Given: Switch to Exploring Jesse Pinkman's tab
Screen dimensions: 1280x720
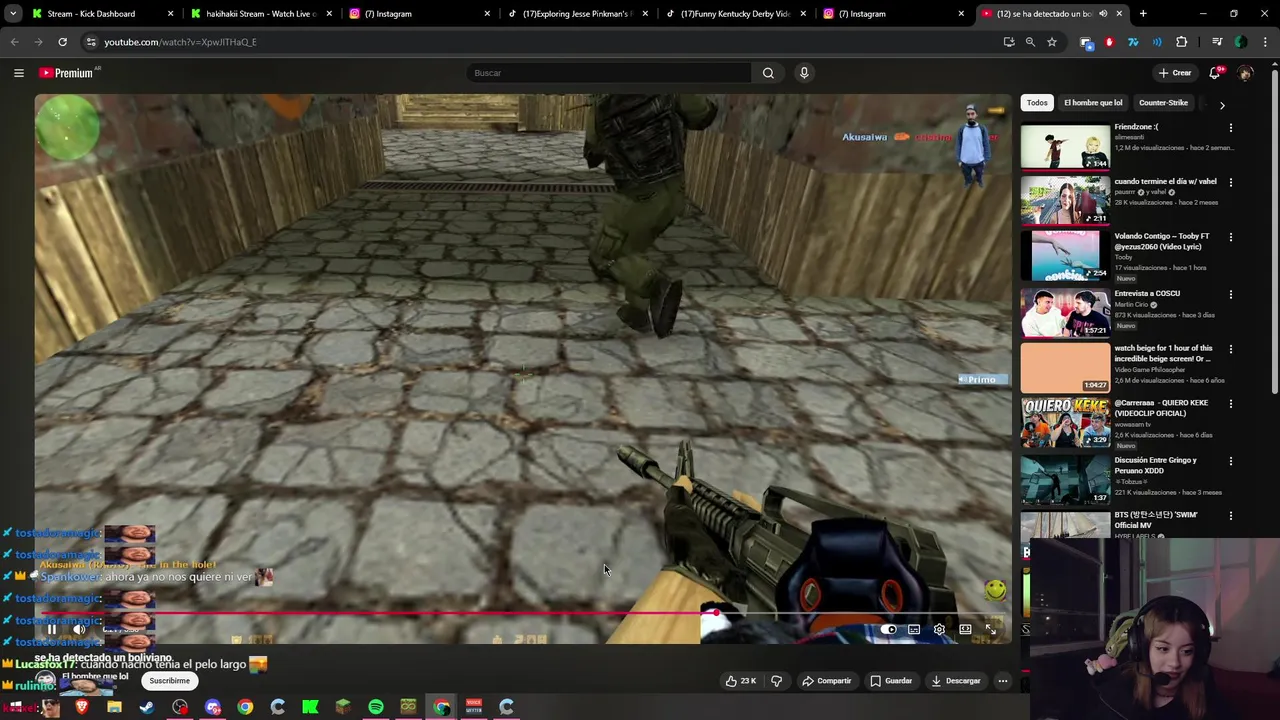Looking at the screenshot, I should (x=578, y=14).
